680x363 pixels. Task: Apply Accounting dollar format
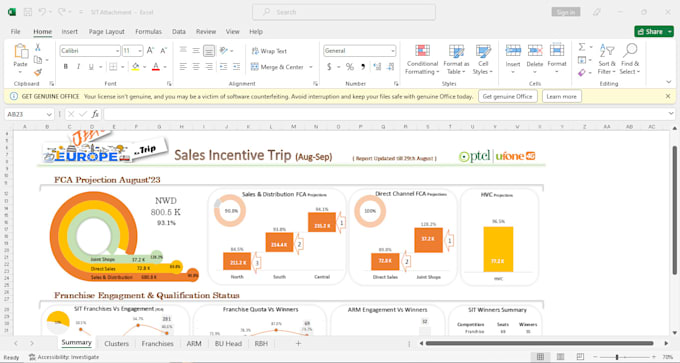[329, 67]
